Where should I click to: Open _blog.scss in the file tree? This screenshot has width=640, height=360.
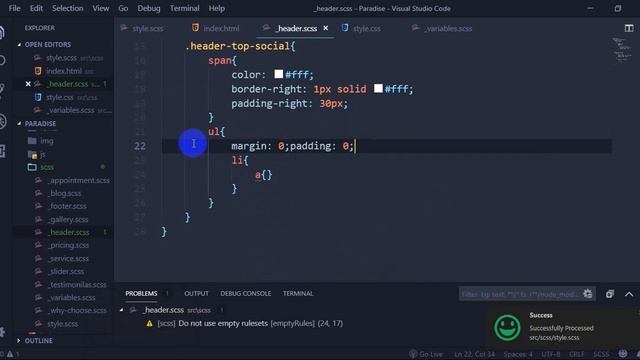pos(65,193)
